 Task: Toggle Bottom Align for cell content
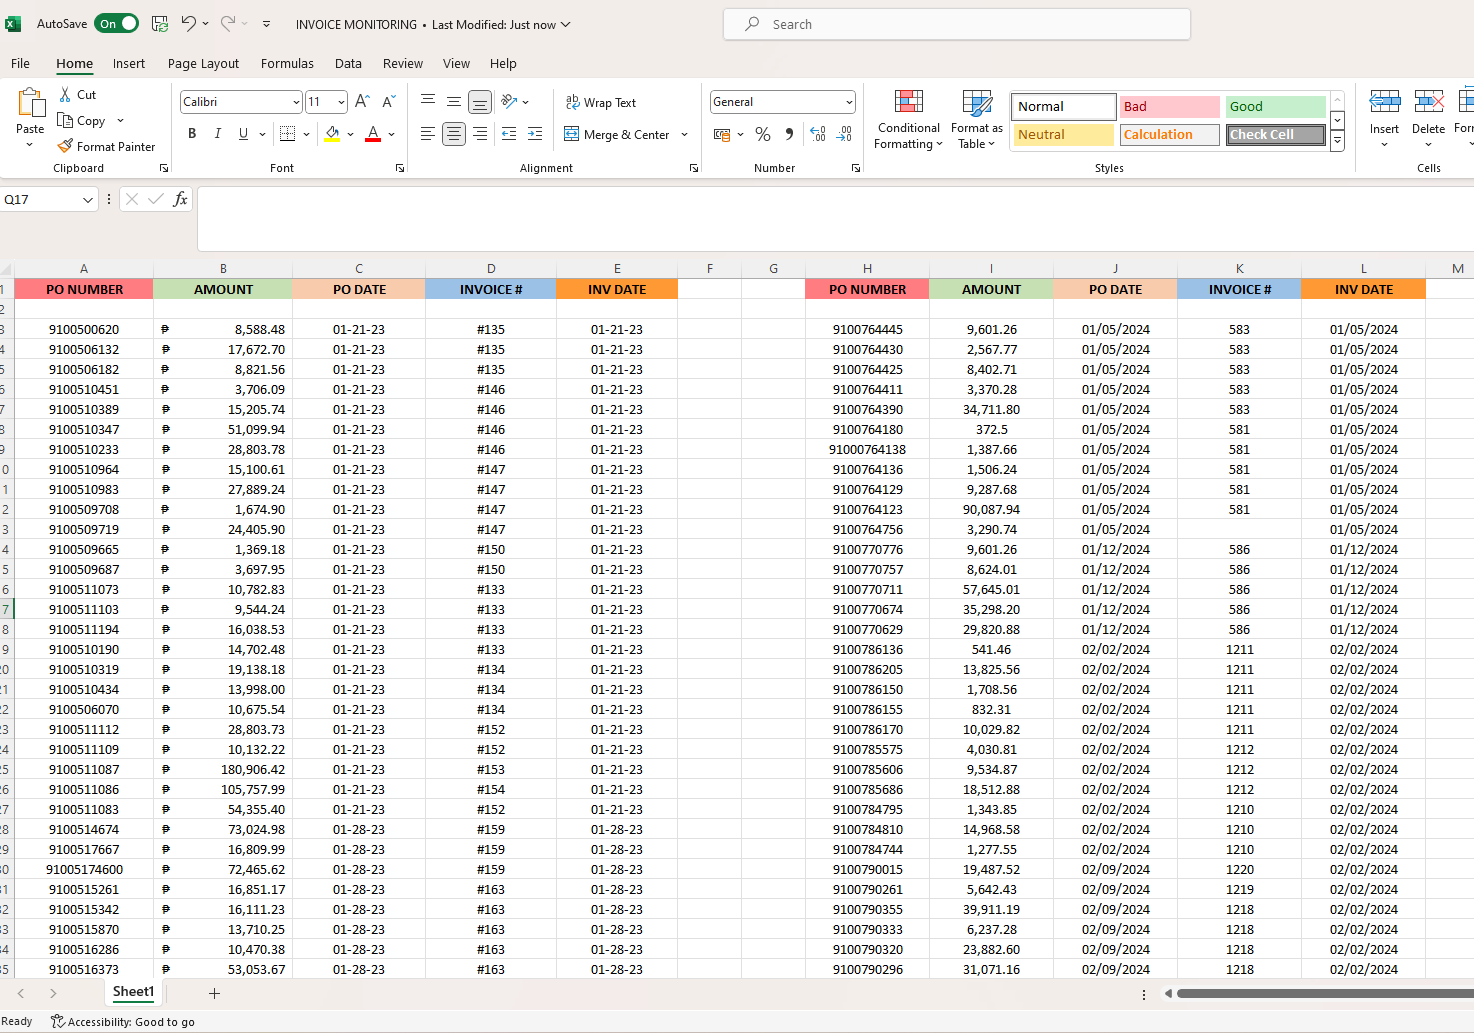pyautogui.click(x=480, y=102)
